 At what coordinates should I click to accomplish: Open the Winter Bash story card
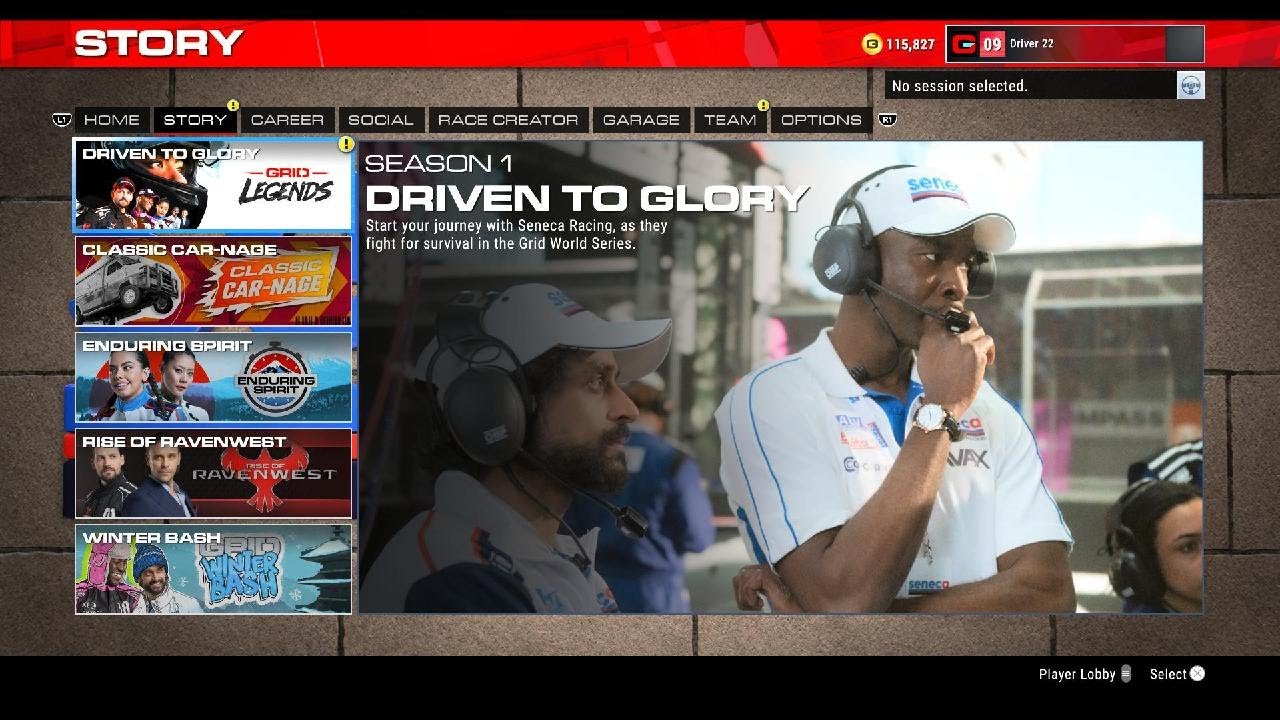click(x=213, y=569)
